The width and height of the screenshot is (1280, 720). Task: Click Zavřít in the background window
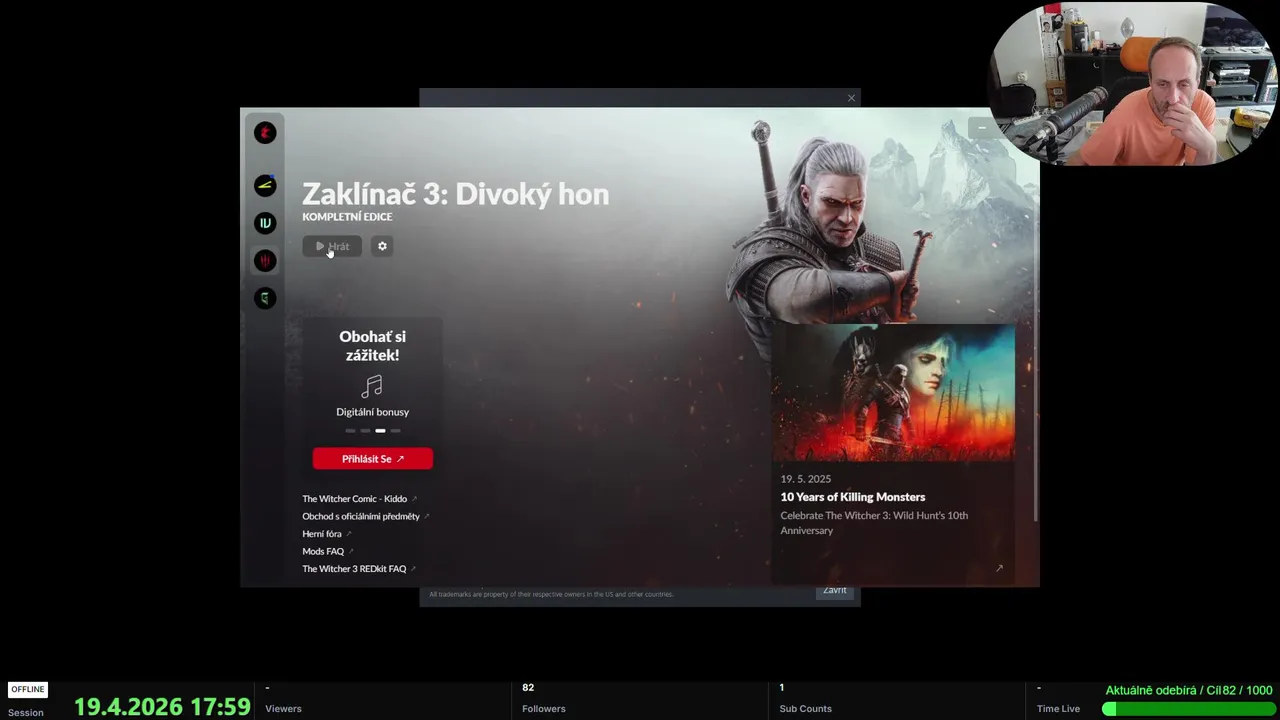click(835, 591)
